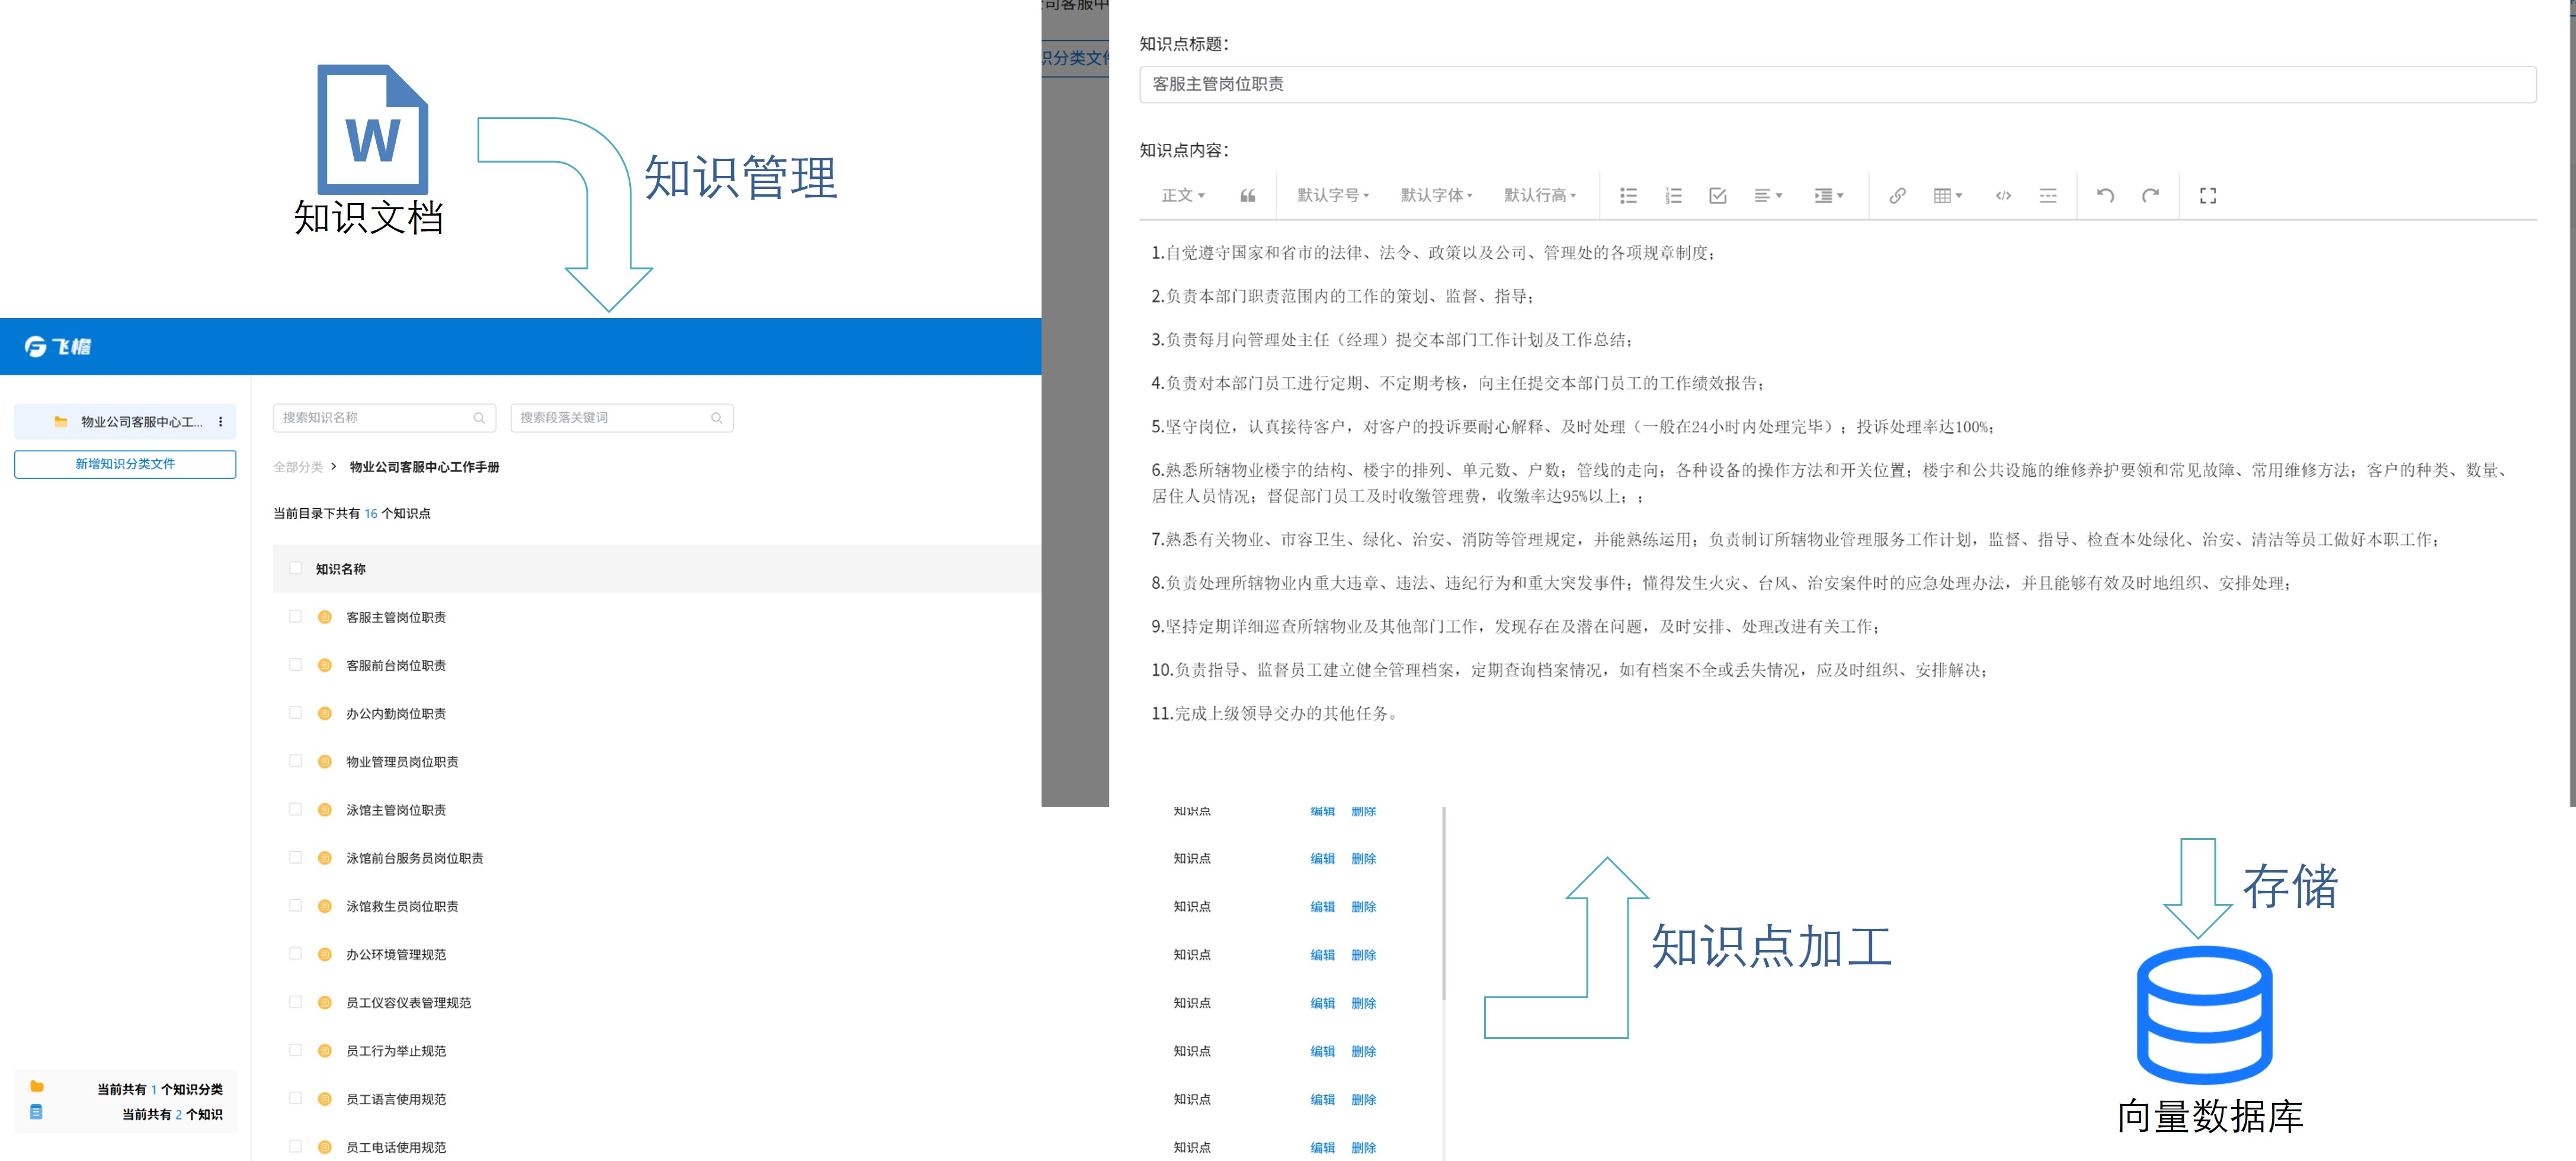This screenshot has height=1161, width=2576.
Task: Click the 新增知识分类文件 button
Action: tap(125, 464)
